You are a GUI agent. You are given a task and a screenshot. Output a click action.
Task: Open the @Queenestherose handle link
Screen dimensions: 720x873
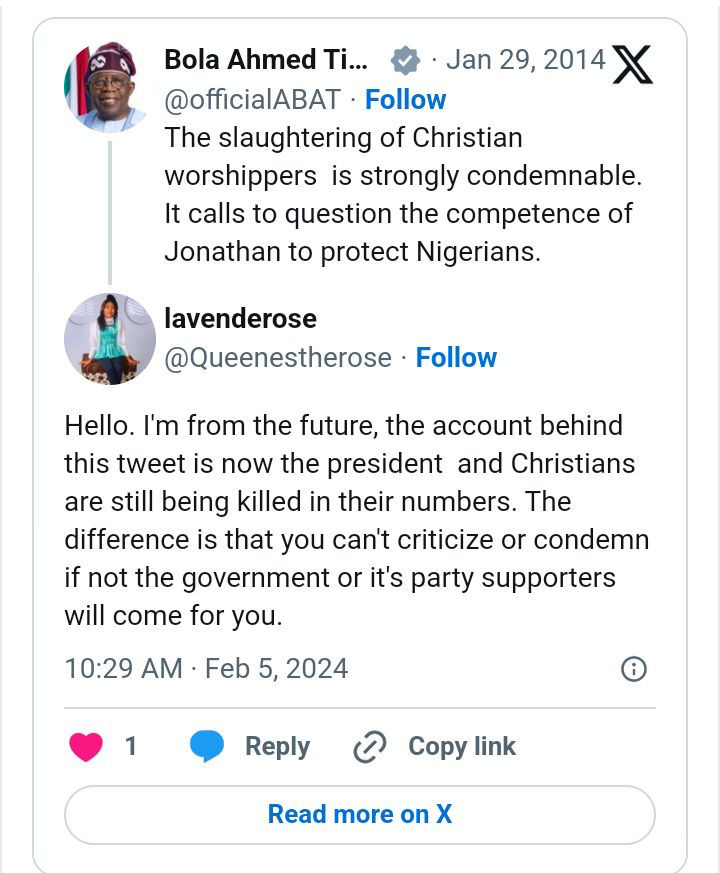pos(277,358)
